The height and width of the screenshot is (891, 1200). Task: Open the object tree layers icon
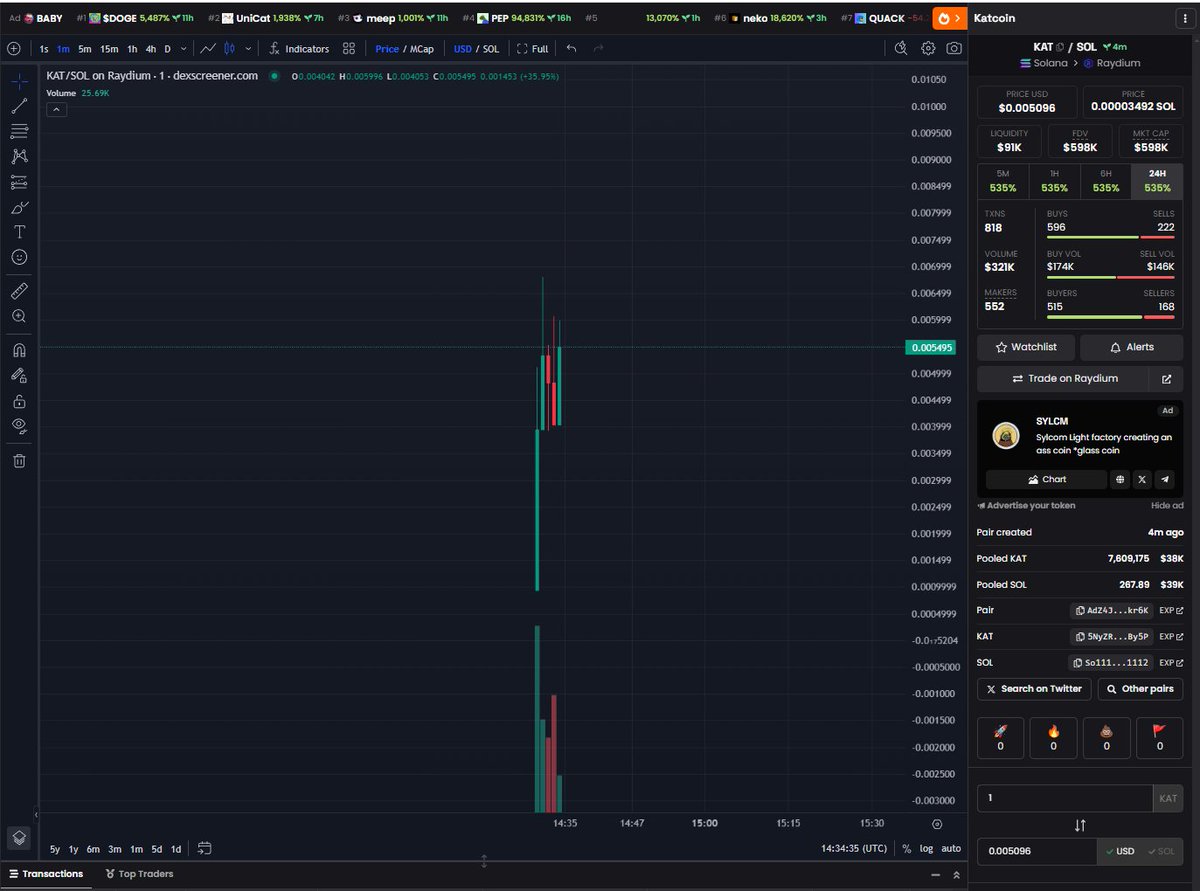point(19,838)
